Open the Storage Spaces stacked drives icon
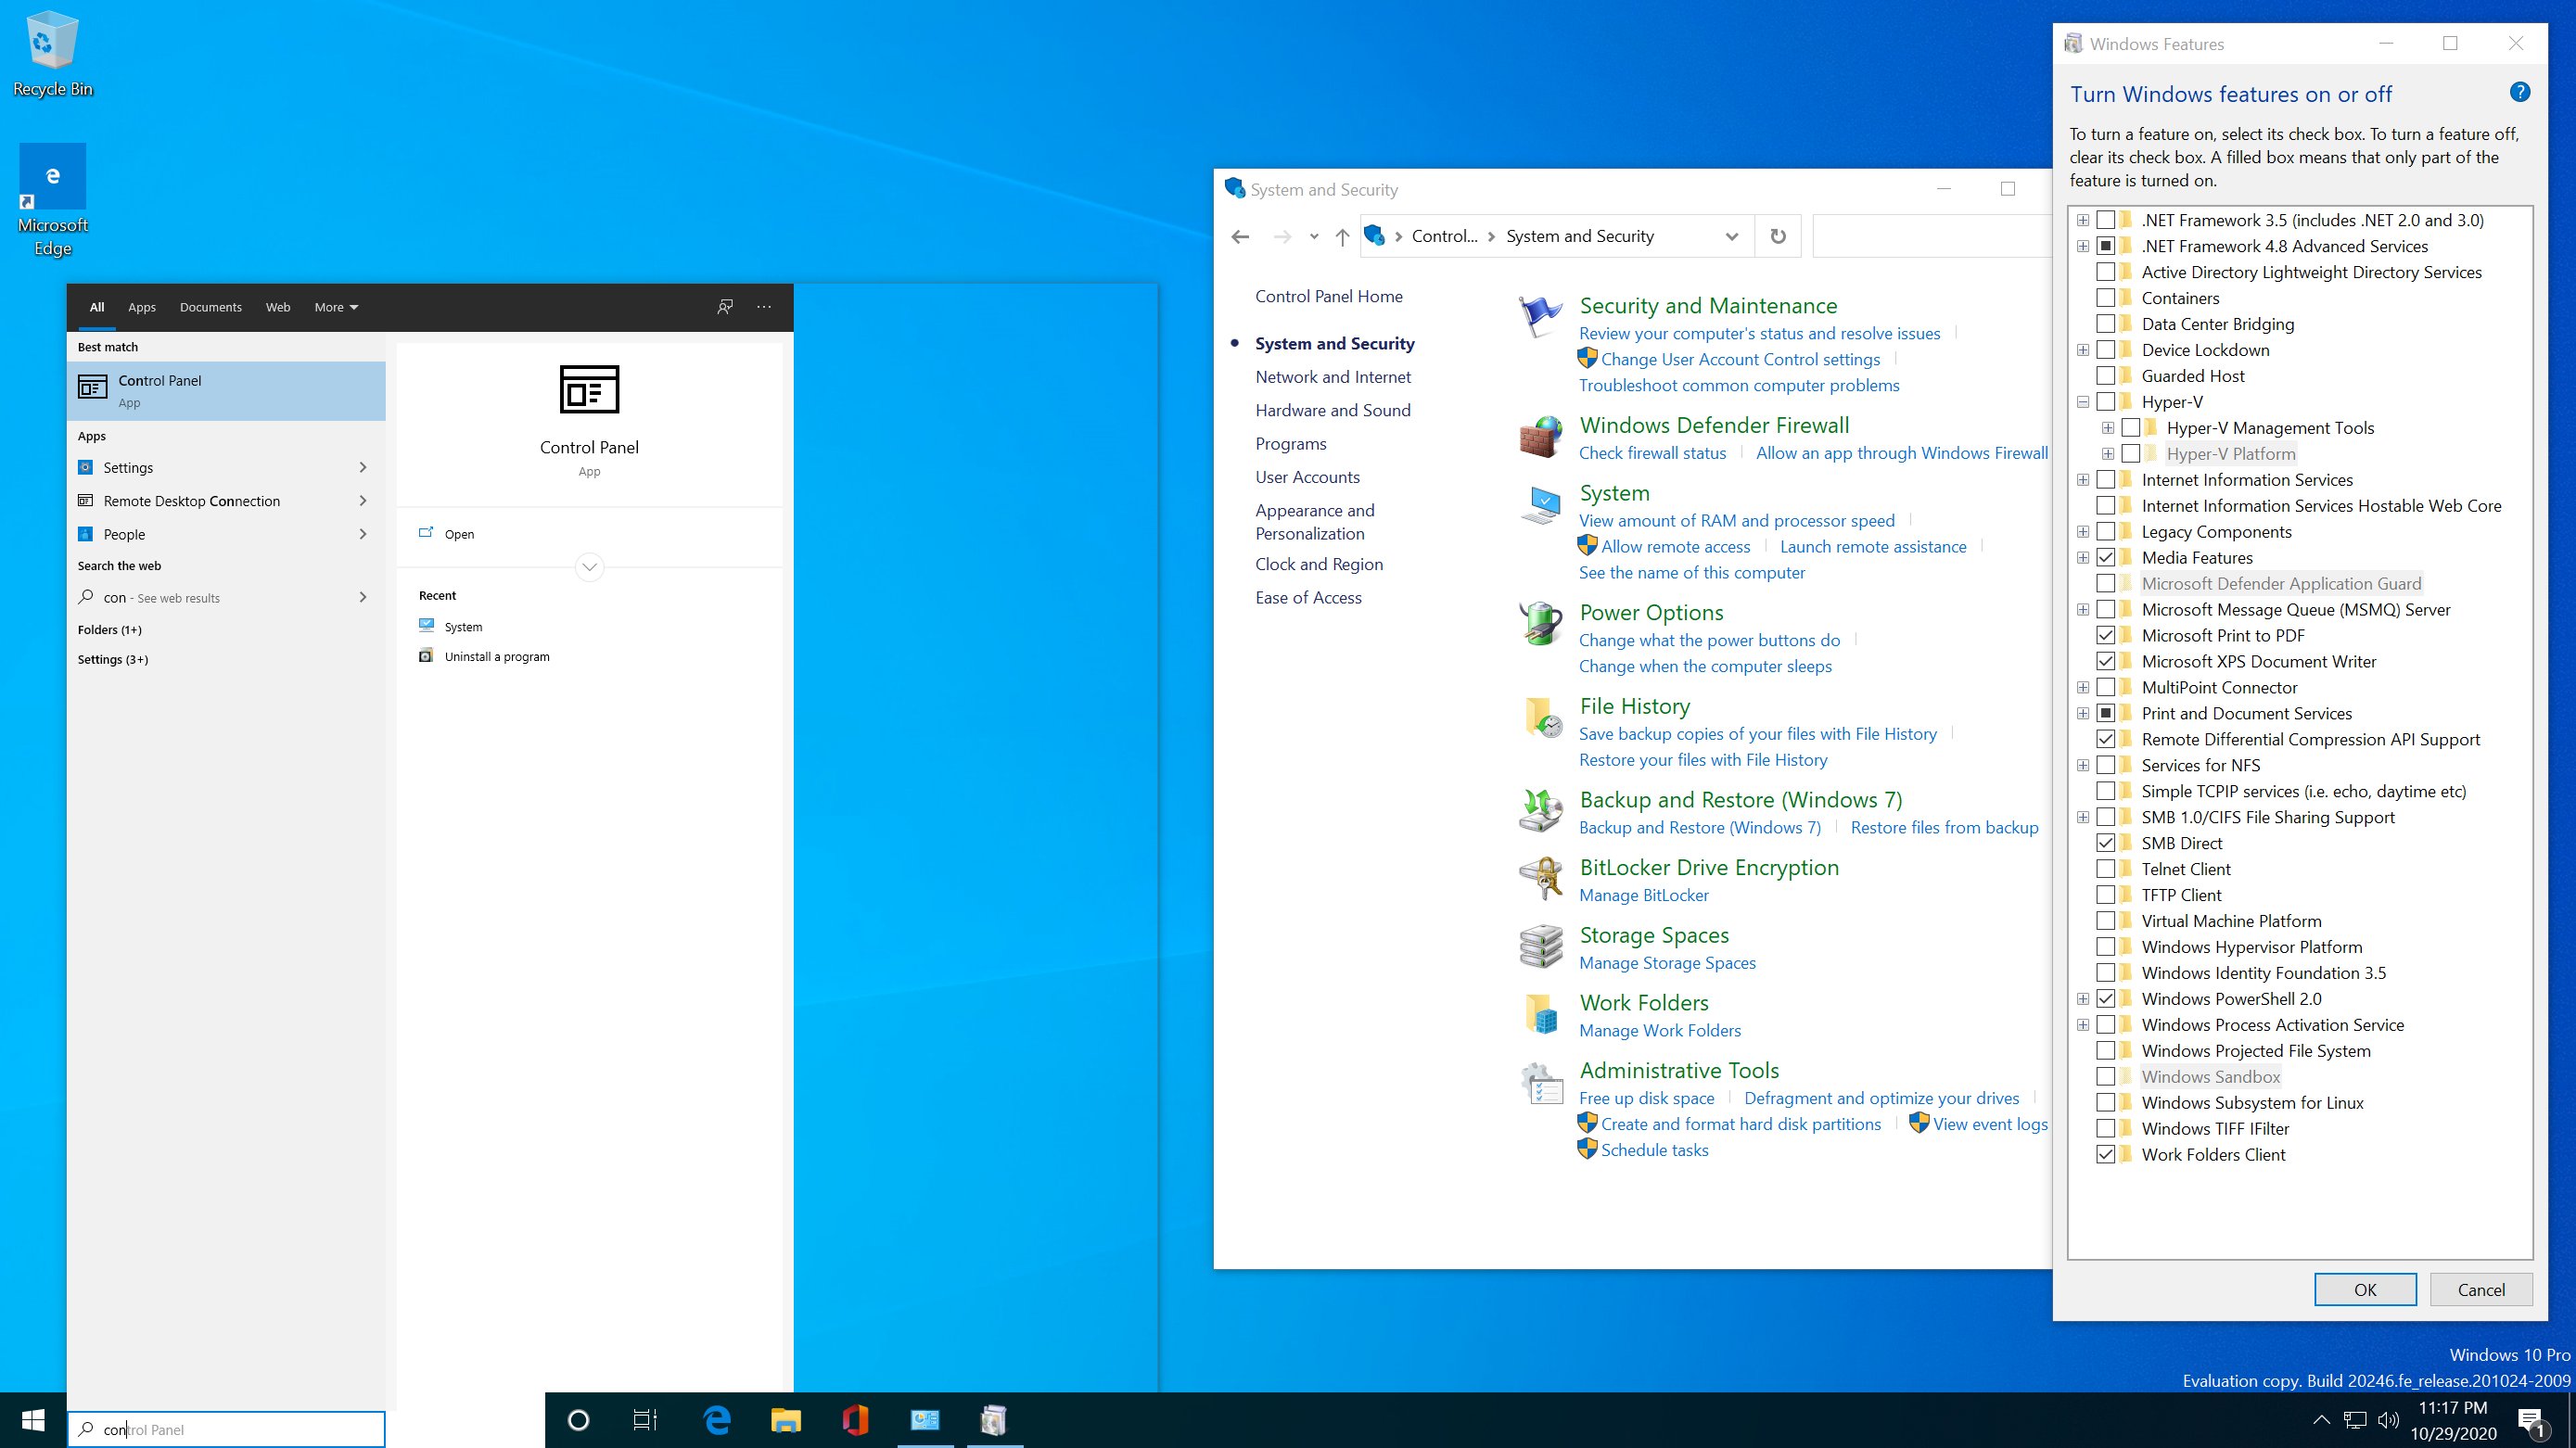This screenshot has width=2576, height=1448. click(x=1540, y=947)
